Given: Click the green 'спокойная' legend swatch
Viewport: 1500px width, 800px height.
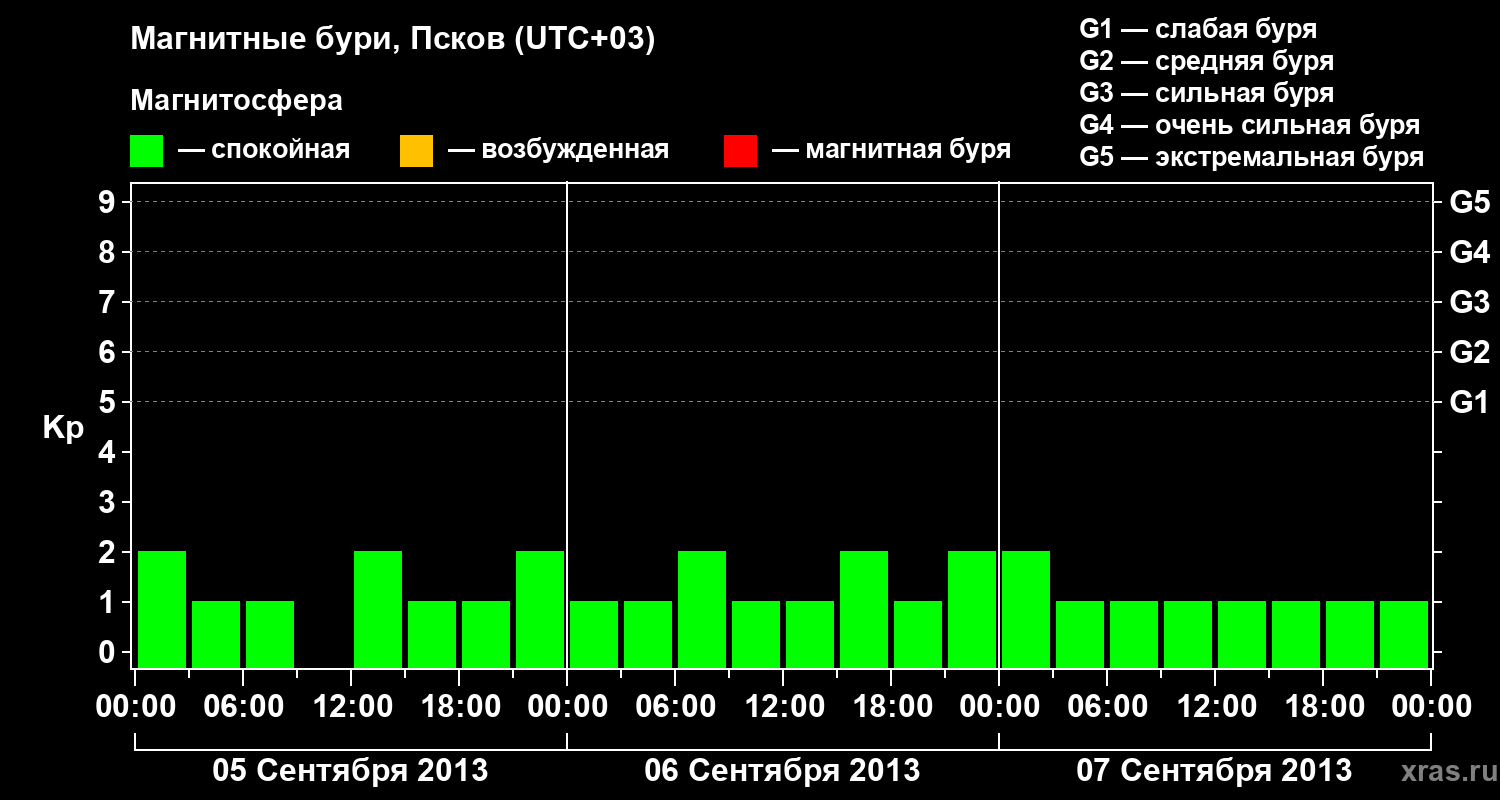Looking at the screenshot, I should coord(147,151).
